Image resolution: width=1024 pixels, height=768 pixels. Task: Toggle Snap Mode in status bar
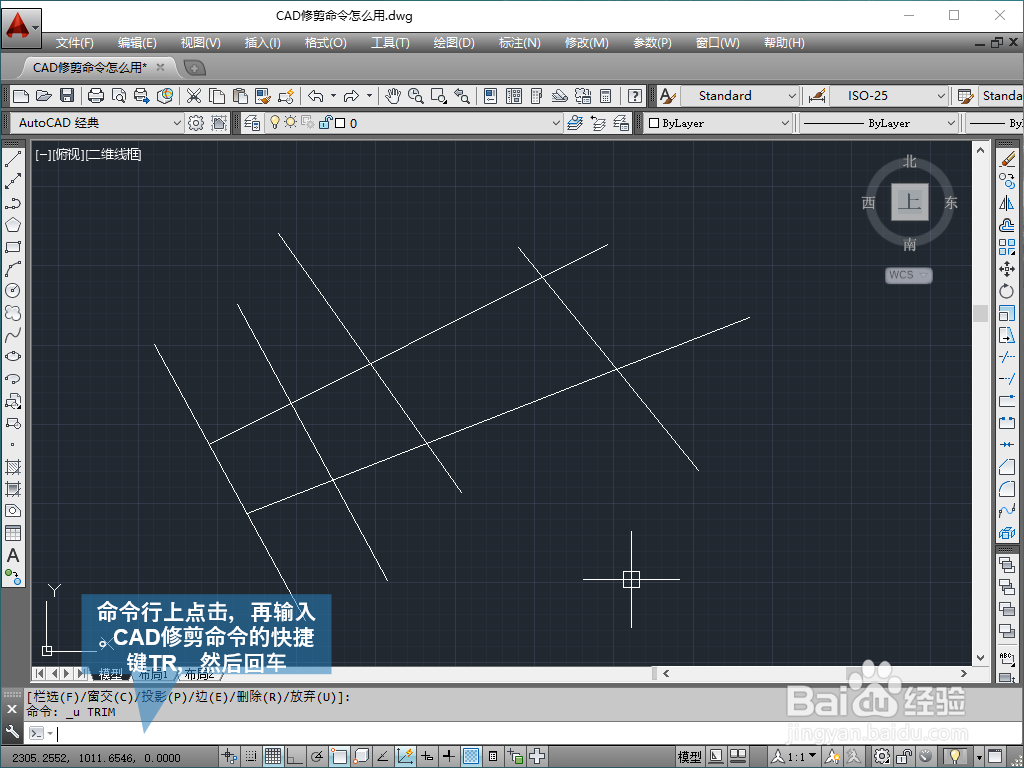(x=250, y=756)
